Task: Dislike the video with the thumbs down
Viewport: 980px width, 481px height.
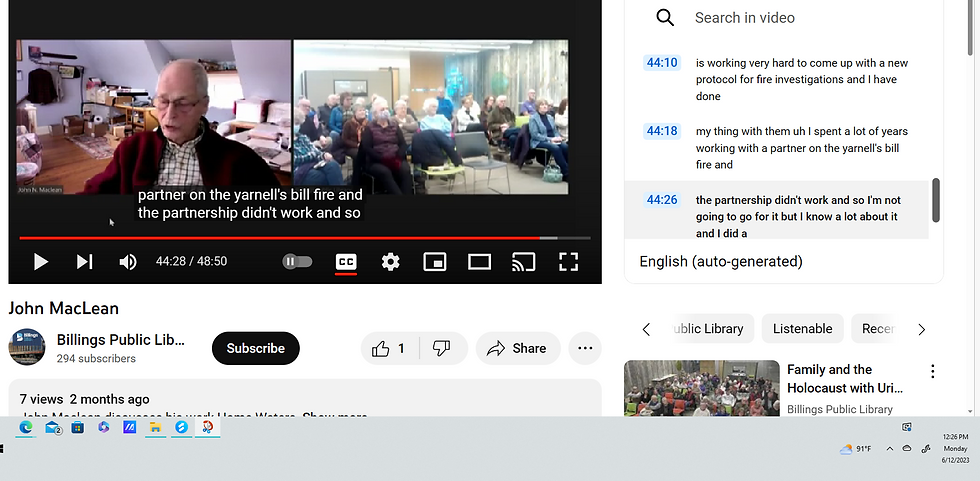Action: (441, 349)
